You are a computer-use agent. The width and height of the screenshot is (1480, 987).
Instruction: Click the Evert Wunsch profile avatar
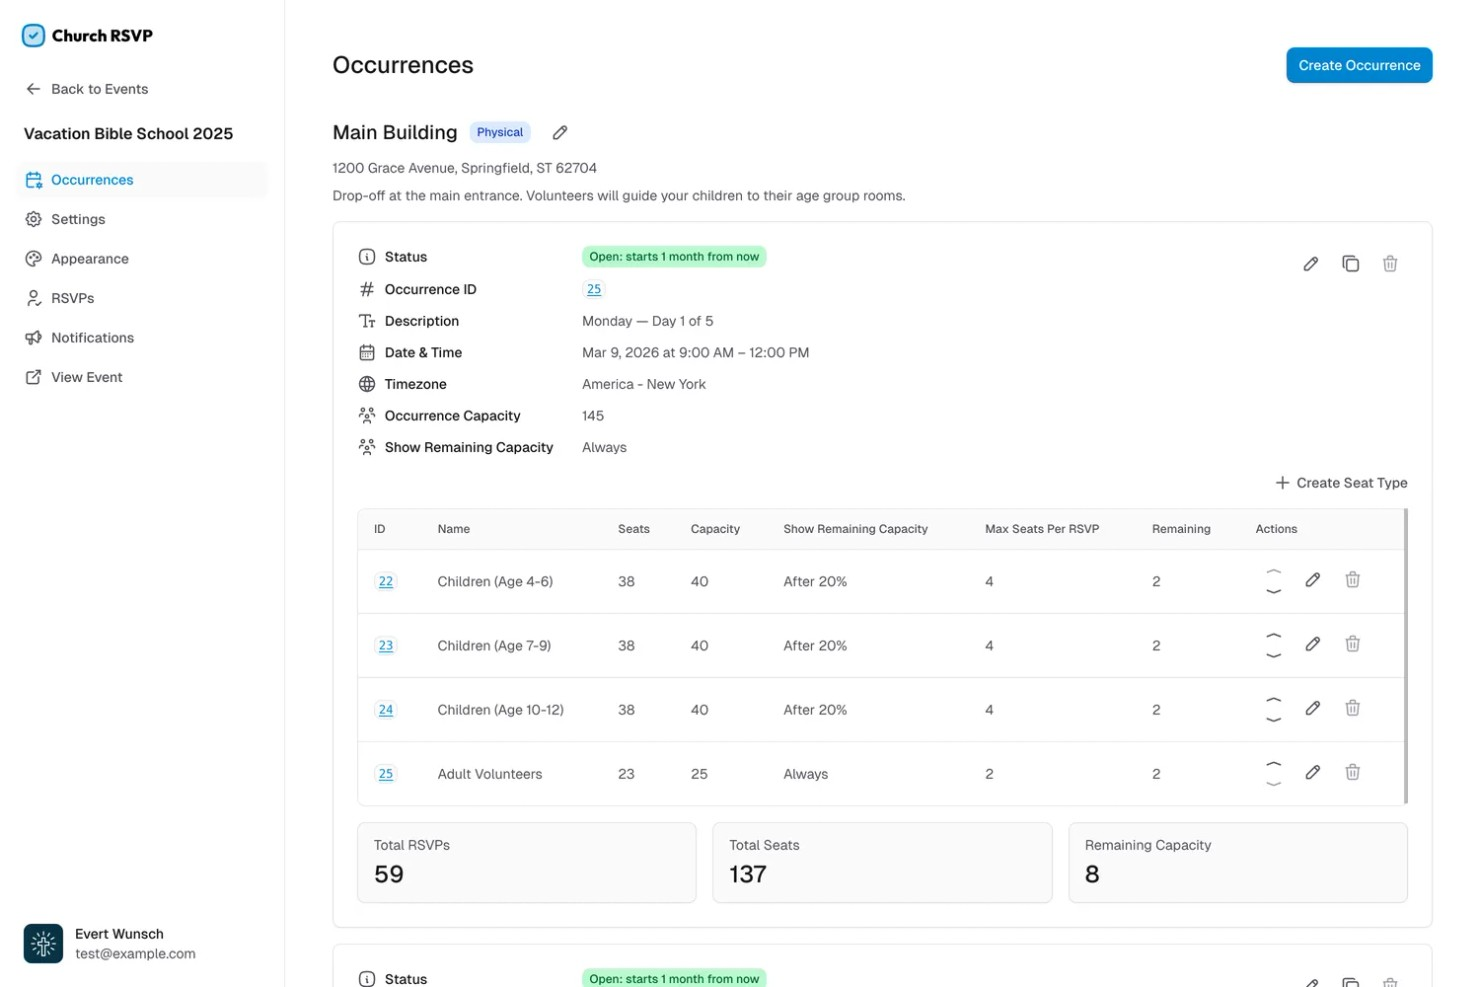43,943
